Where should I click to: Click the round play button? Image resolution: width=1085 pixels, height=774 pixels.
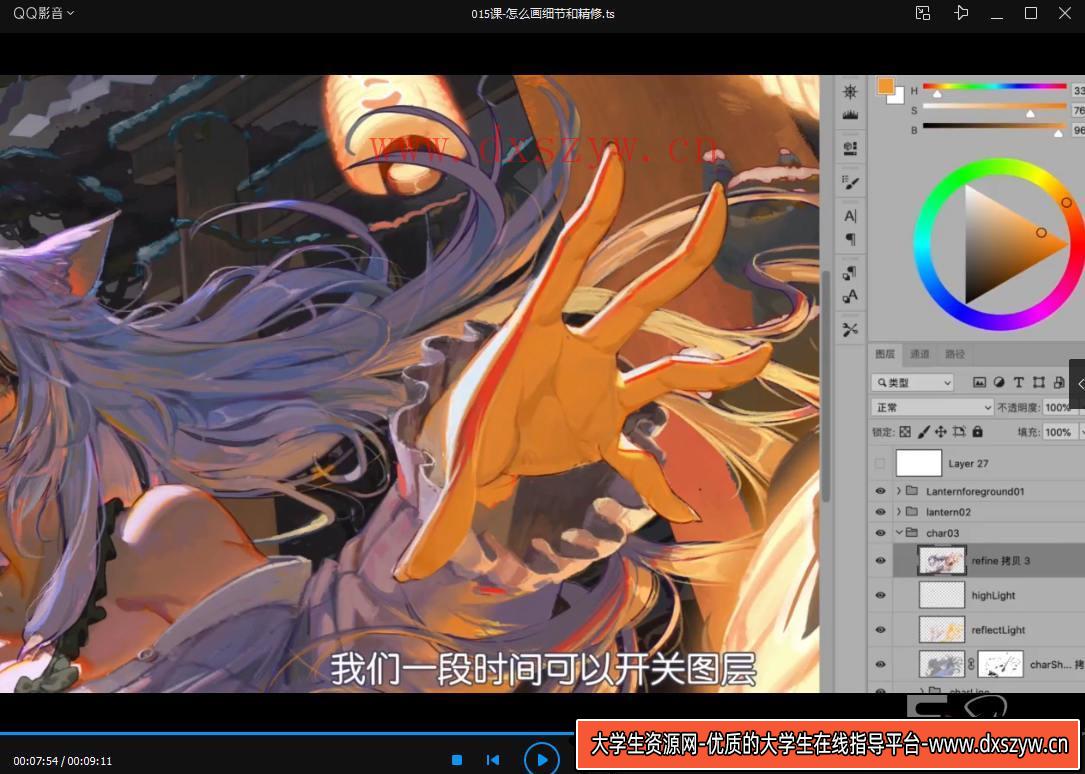542,759
